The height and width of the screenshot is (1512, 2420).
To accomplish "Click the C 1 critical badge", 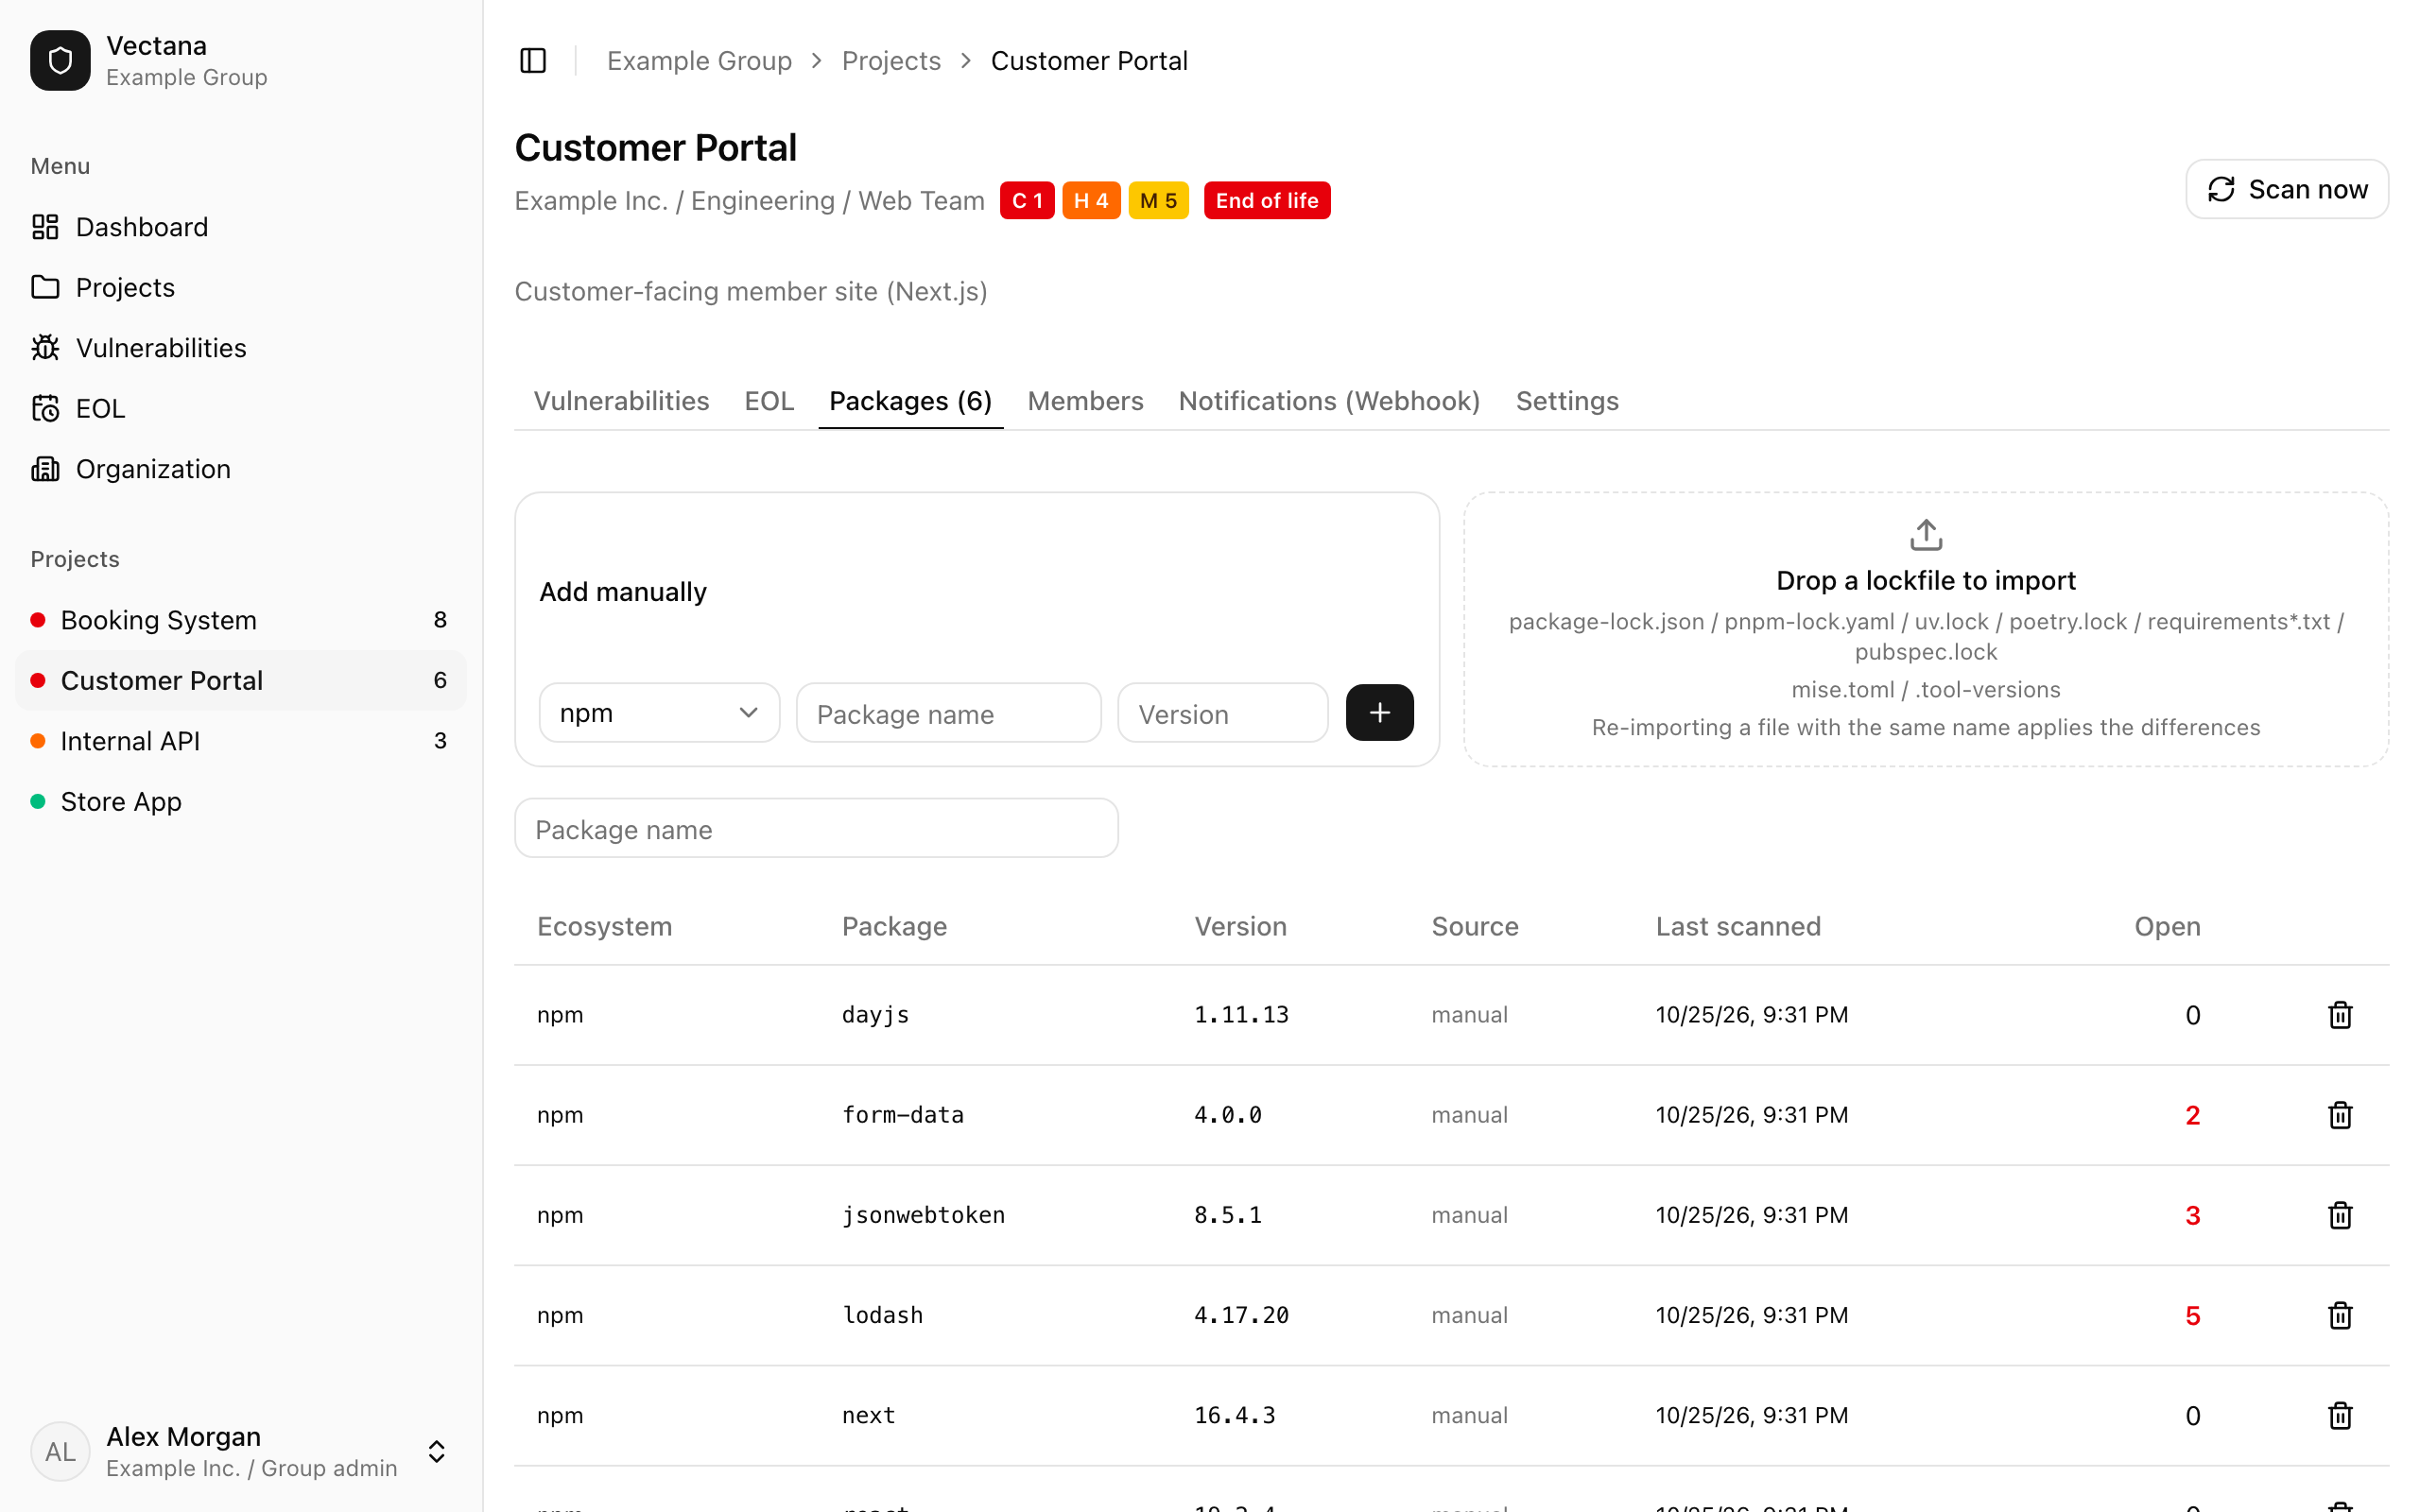I will (1027, 200).
